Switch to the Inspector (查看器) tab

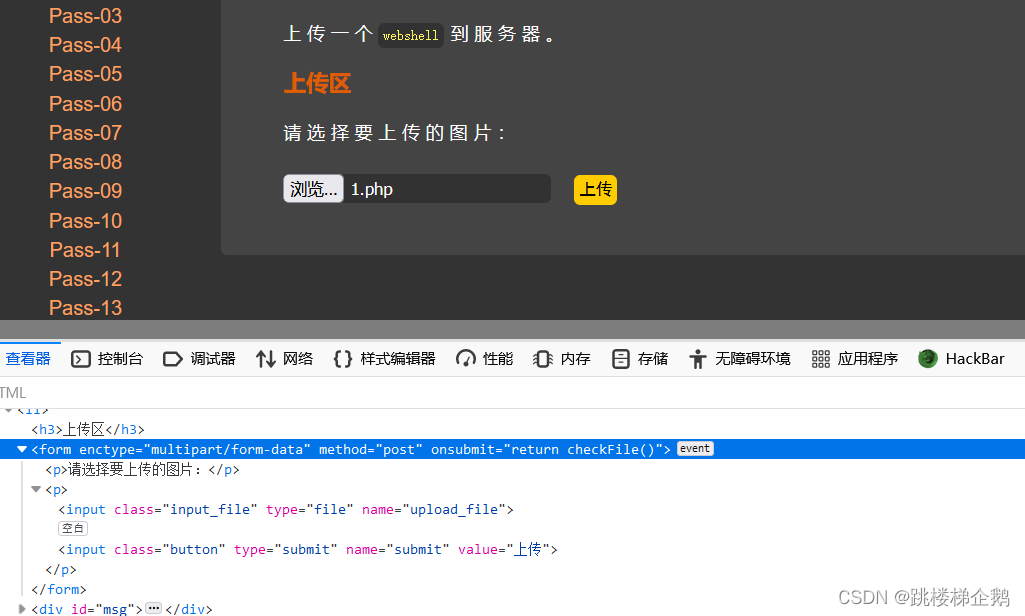pyautogui.click(x=28, y=359)
